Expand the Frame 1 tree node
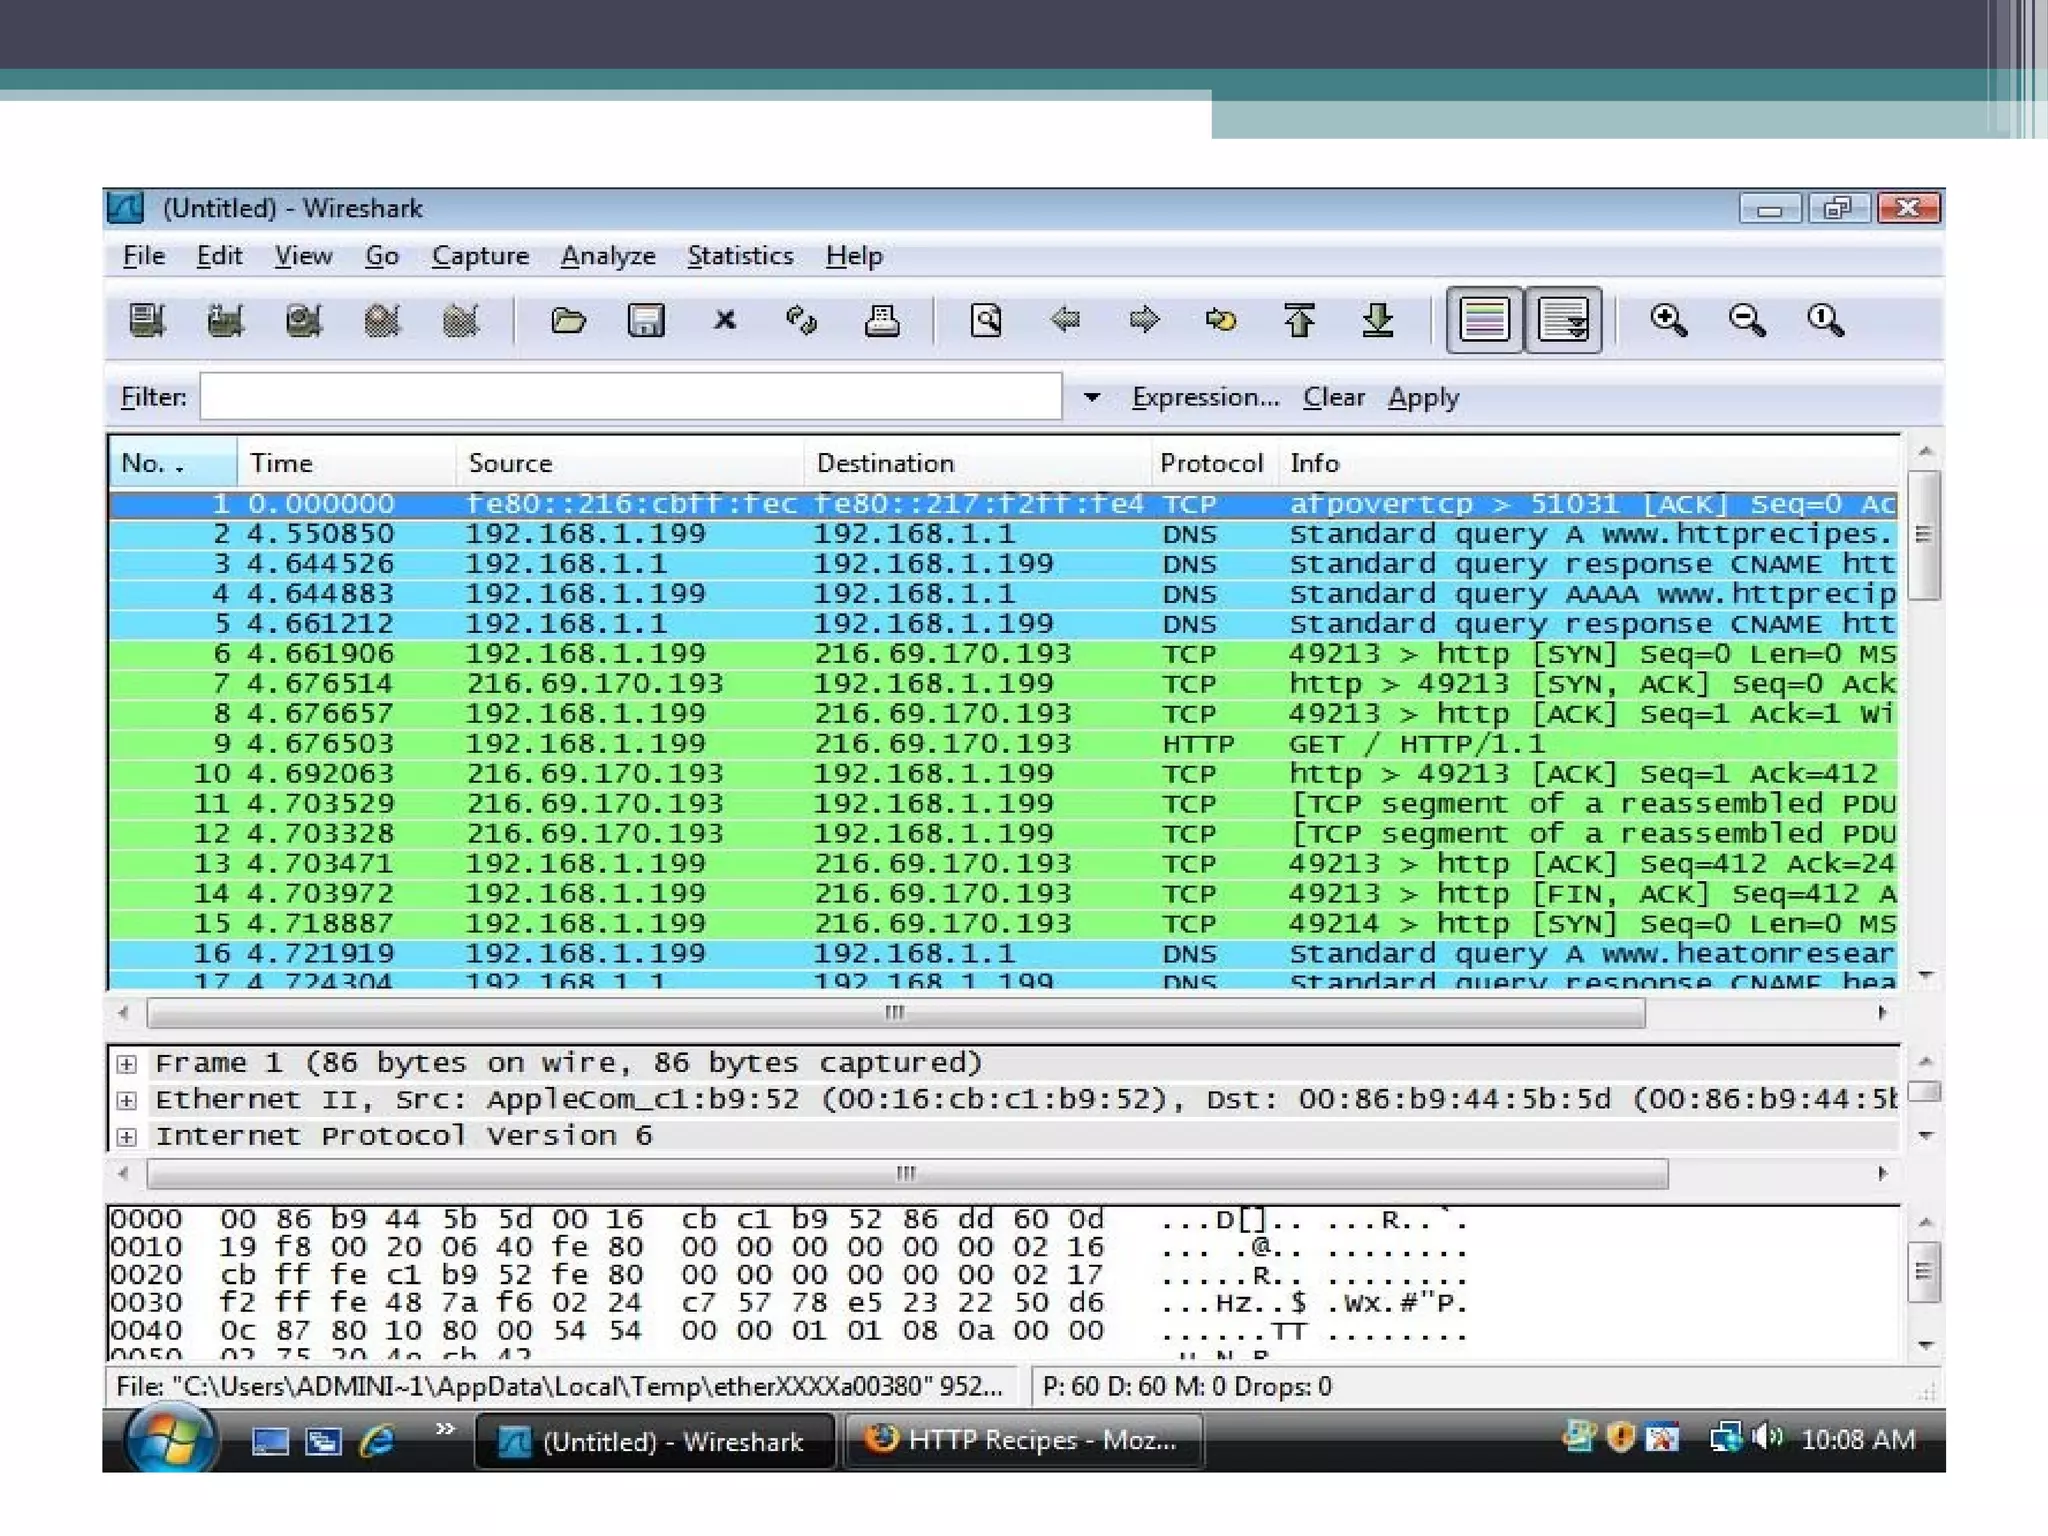 click(126, 1064)
